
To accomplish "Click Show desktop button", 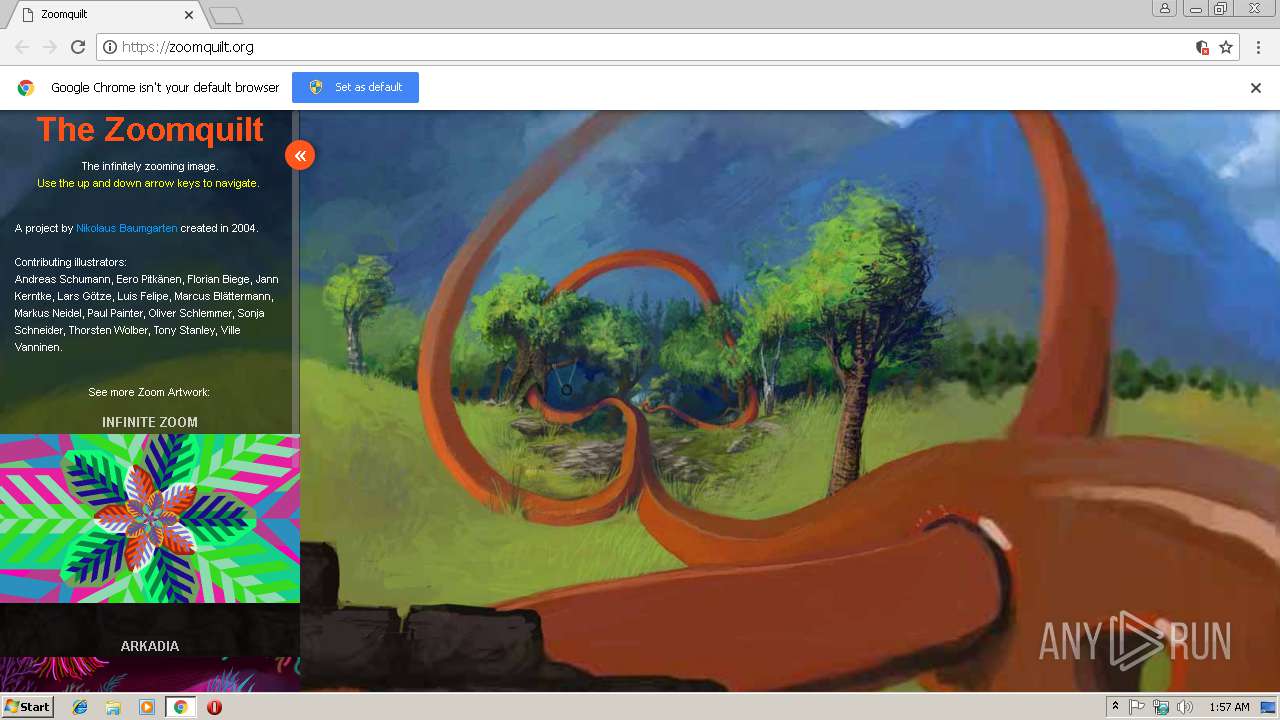I will [x=1269, y=707].
